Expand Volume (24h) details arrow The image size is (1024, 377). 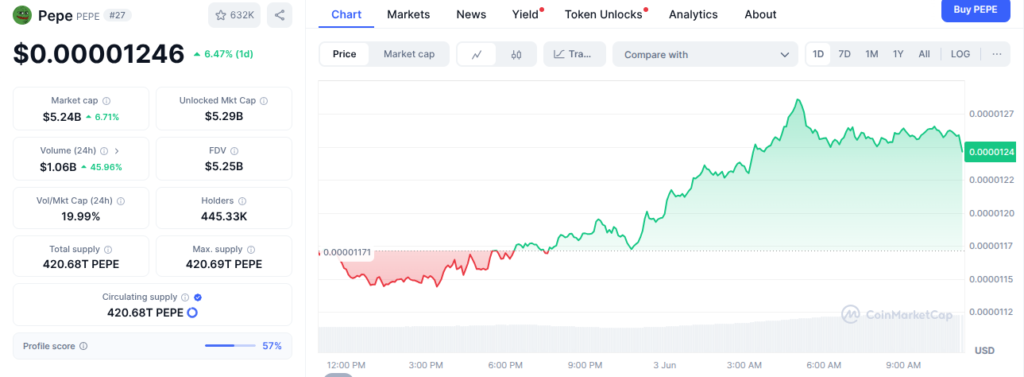click(x=116, y=151)
